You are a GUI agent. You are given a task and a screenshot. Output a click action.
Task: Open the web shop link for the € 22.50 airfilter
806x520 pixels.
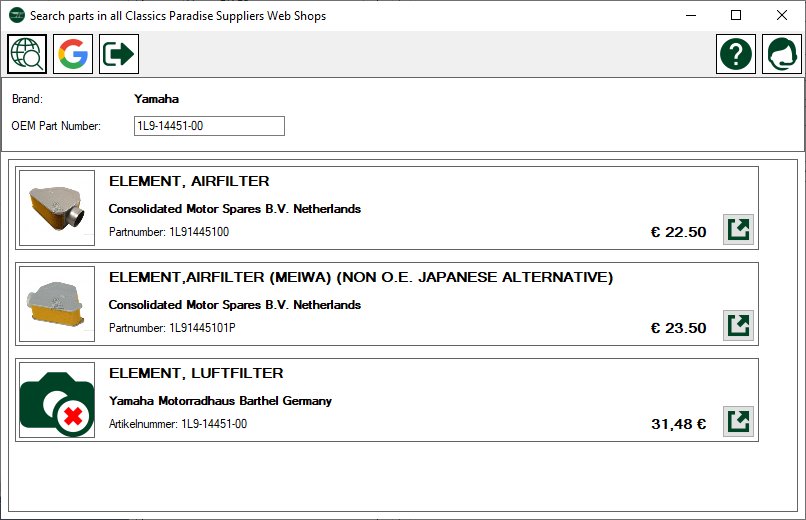click(x=739, y=230)
